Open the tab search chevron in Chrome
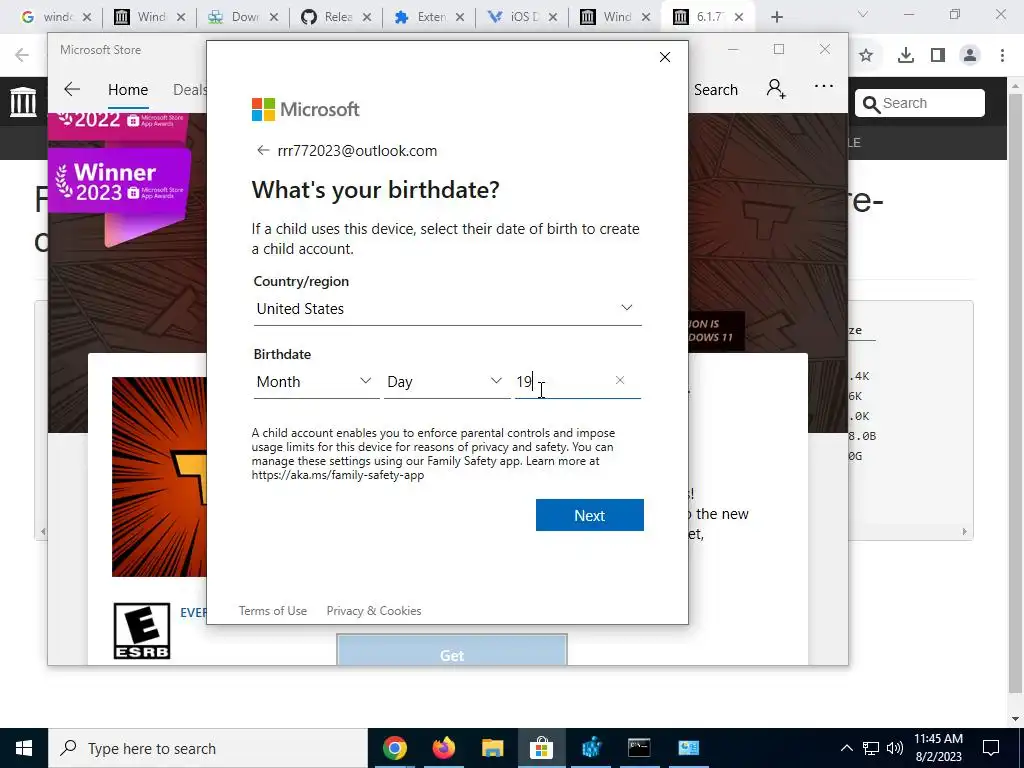Screen dimensions: 1024x768 coord(863,14)
